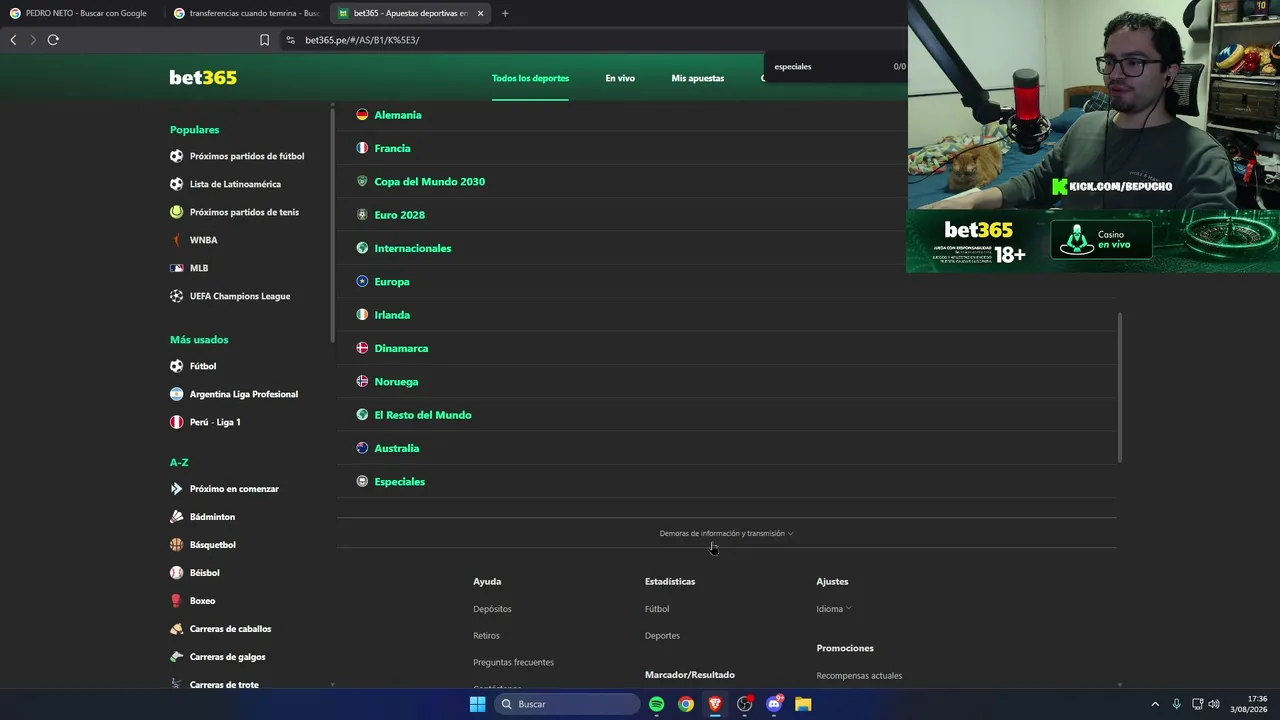Open the Retiros help link
This screenshot has width=1280, height=720.
coord(486,636)
